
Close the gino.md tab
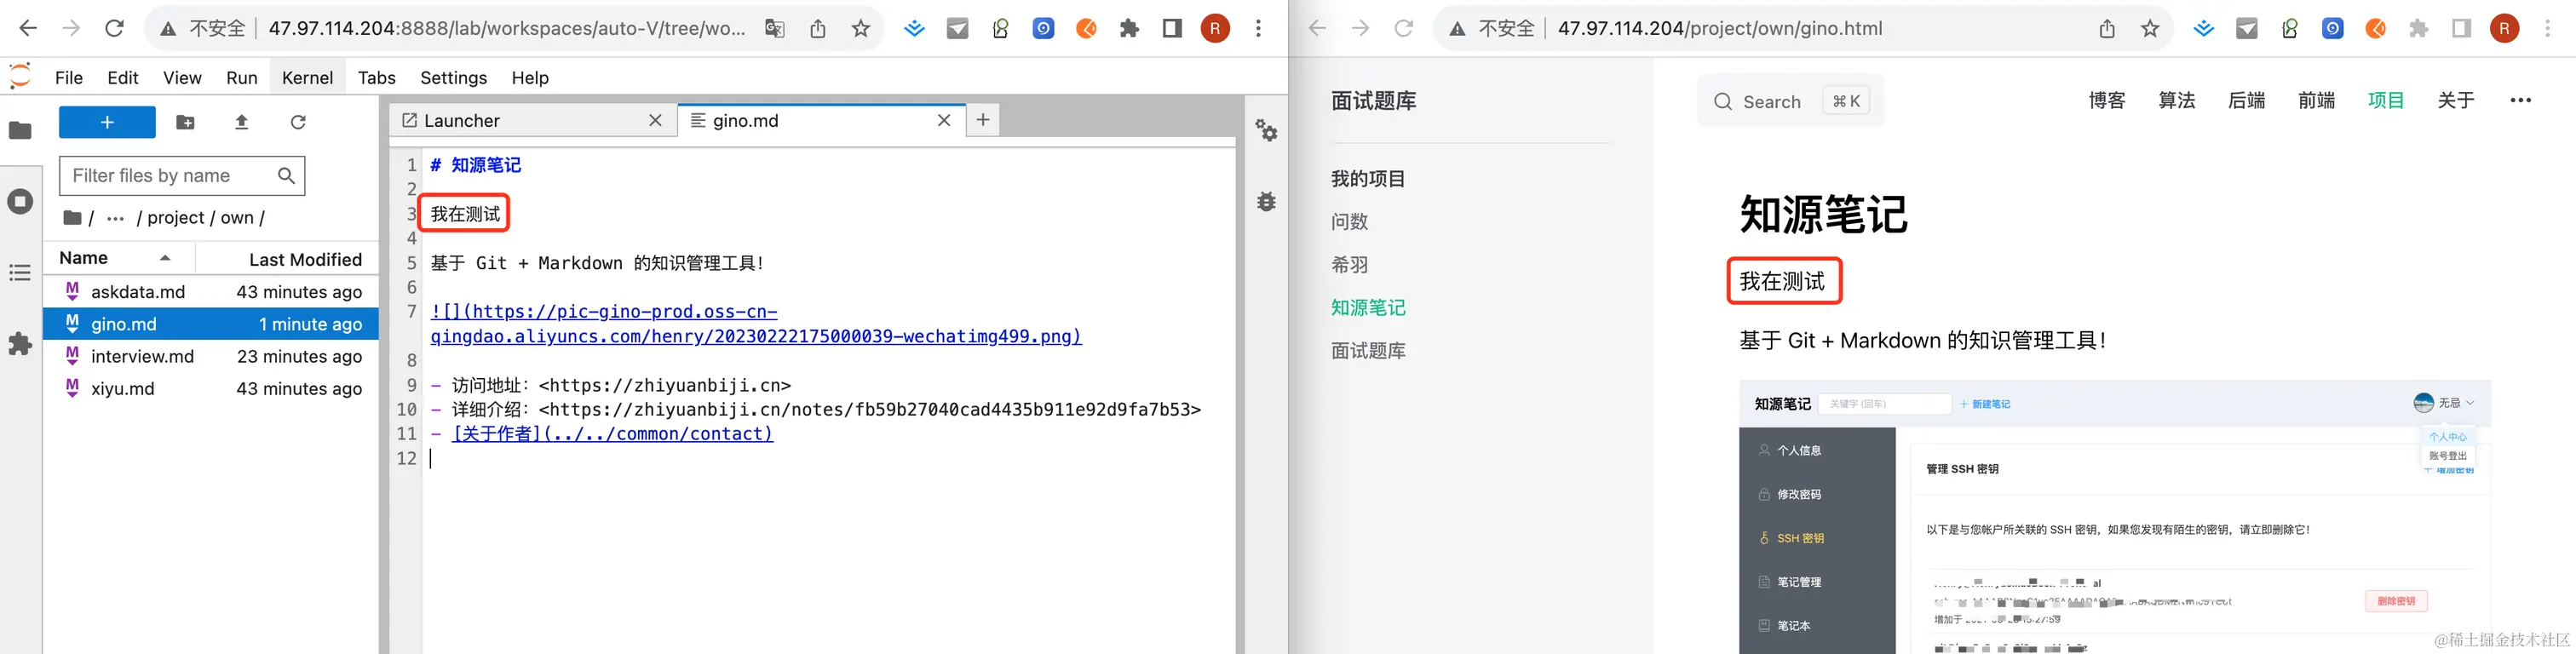click(943, 121)
